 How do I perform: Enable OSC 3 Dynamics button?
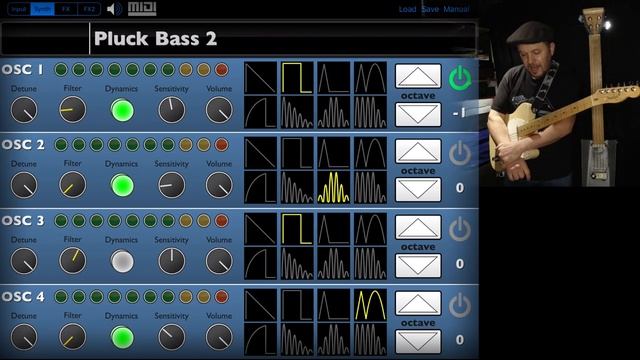(122, 261)
